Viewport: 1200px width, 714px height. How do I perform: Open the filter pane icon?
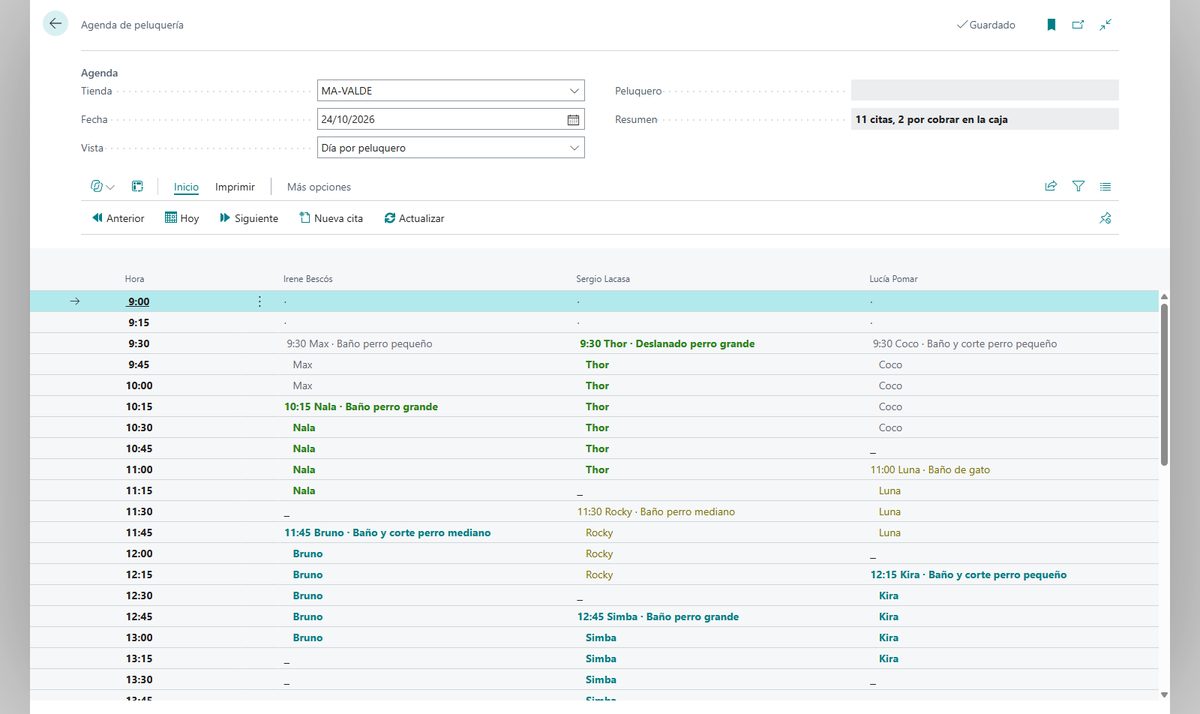[x=1078, y=186]
